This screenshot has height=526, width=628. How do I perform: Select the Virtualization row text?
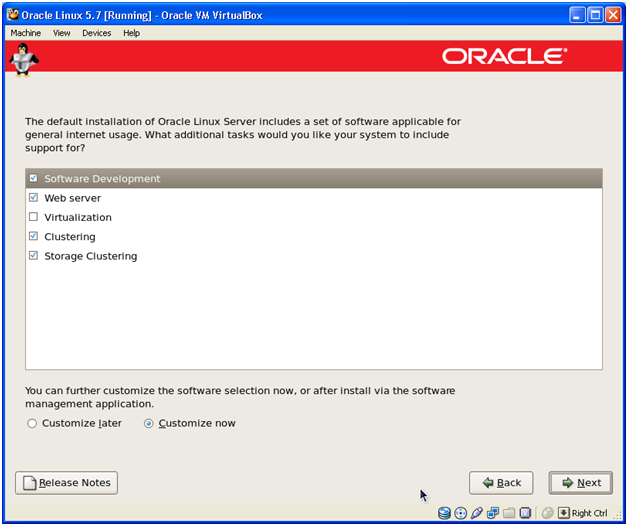click(78, 217)
